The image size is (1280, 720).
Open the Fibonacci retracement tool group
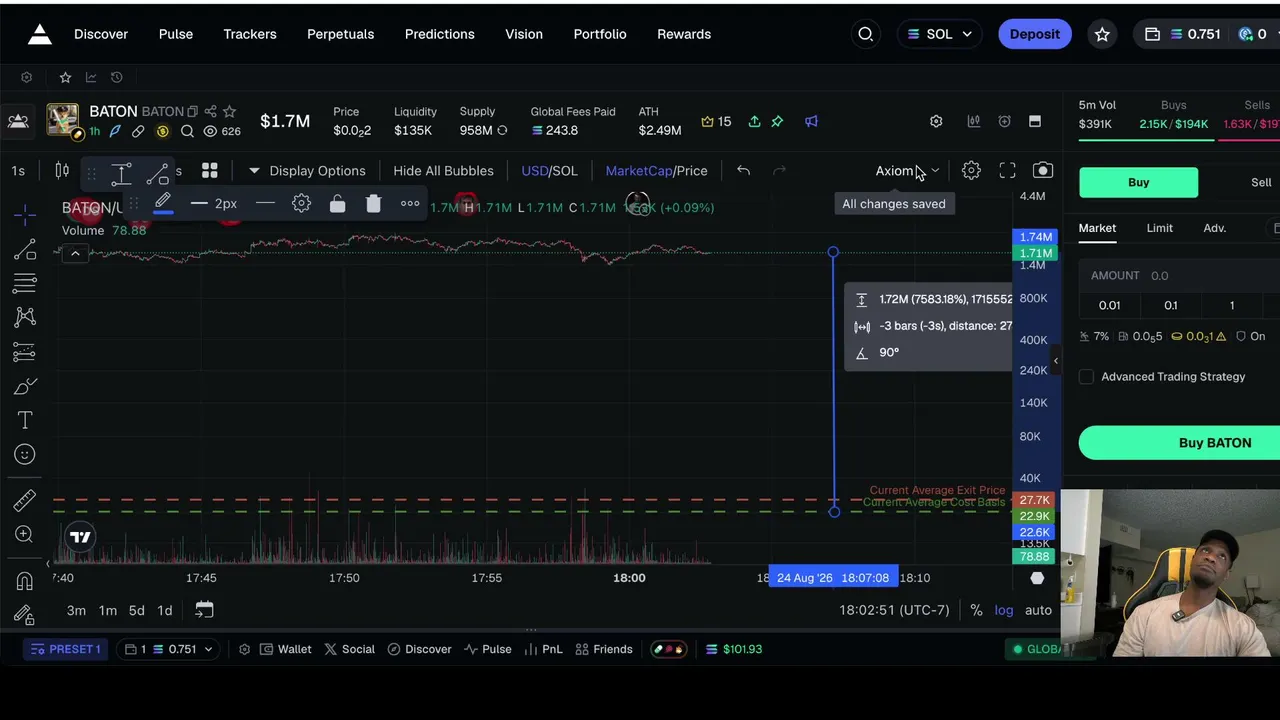[25, 284]
